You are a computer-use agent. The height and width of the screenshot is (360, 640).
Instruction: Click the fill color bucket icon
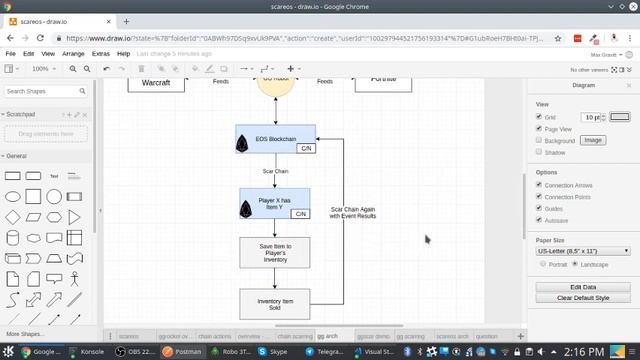[195, 69]
